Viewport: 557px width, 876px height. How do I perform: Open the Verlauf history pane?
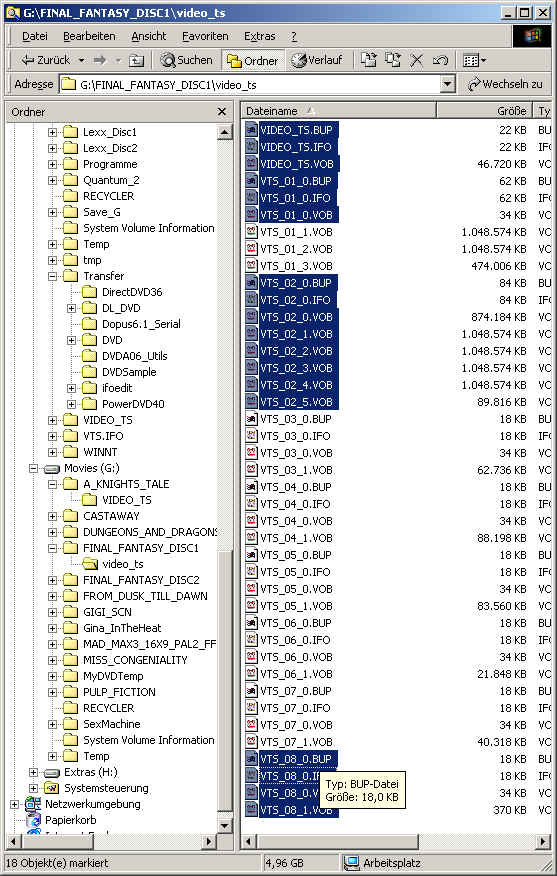click(316, 60)
